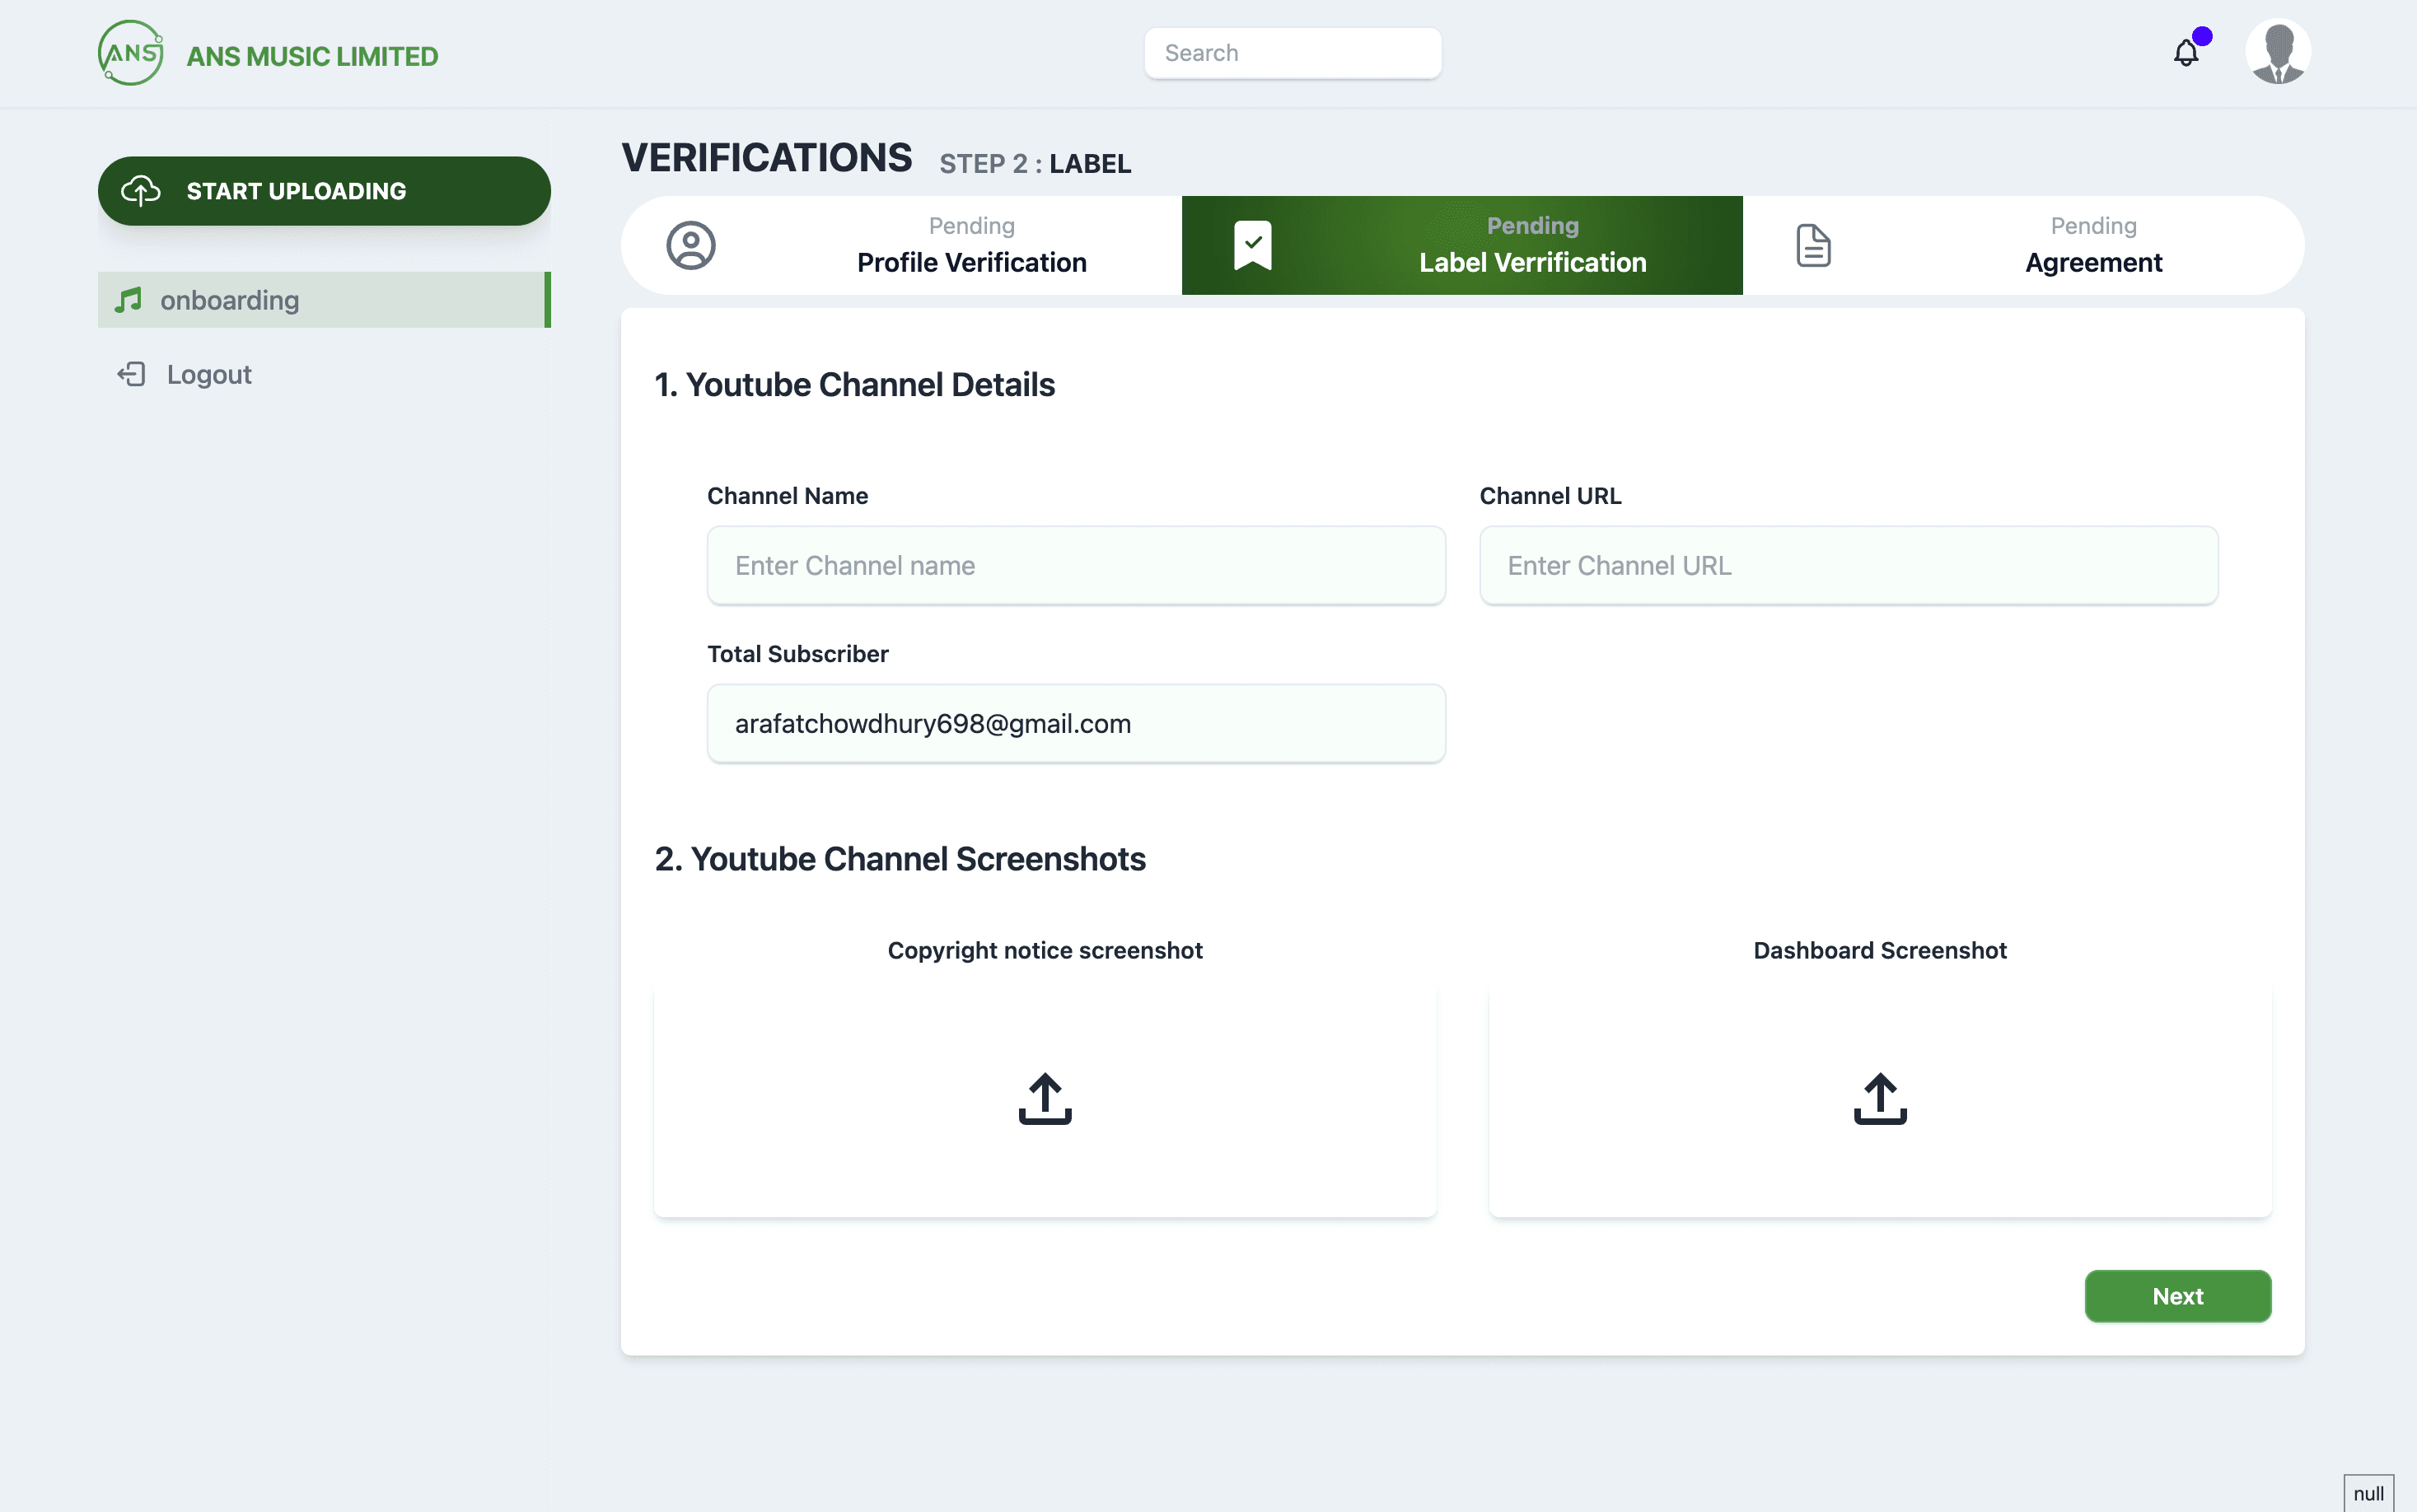Click the Total Subscriber field
2417x1512 pixels.
[x=1076, y=724]
